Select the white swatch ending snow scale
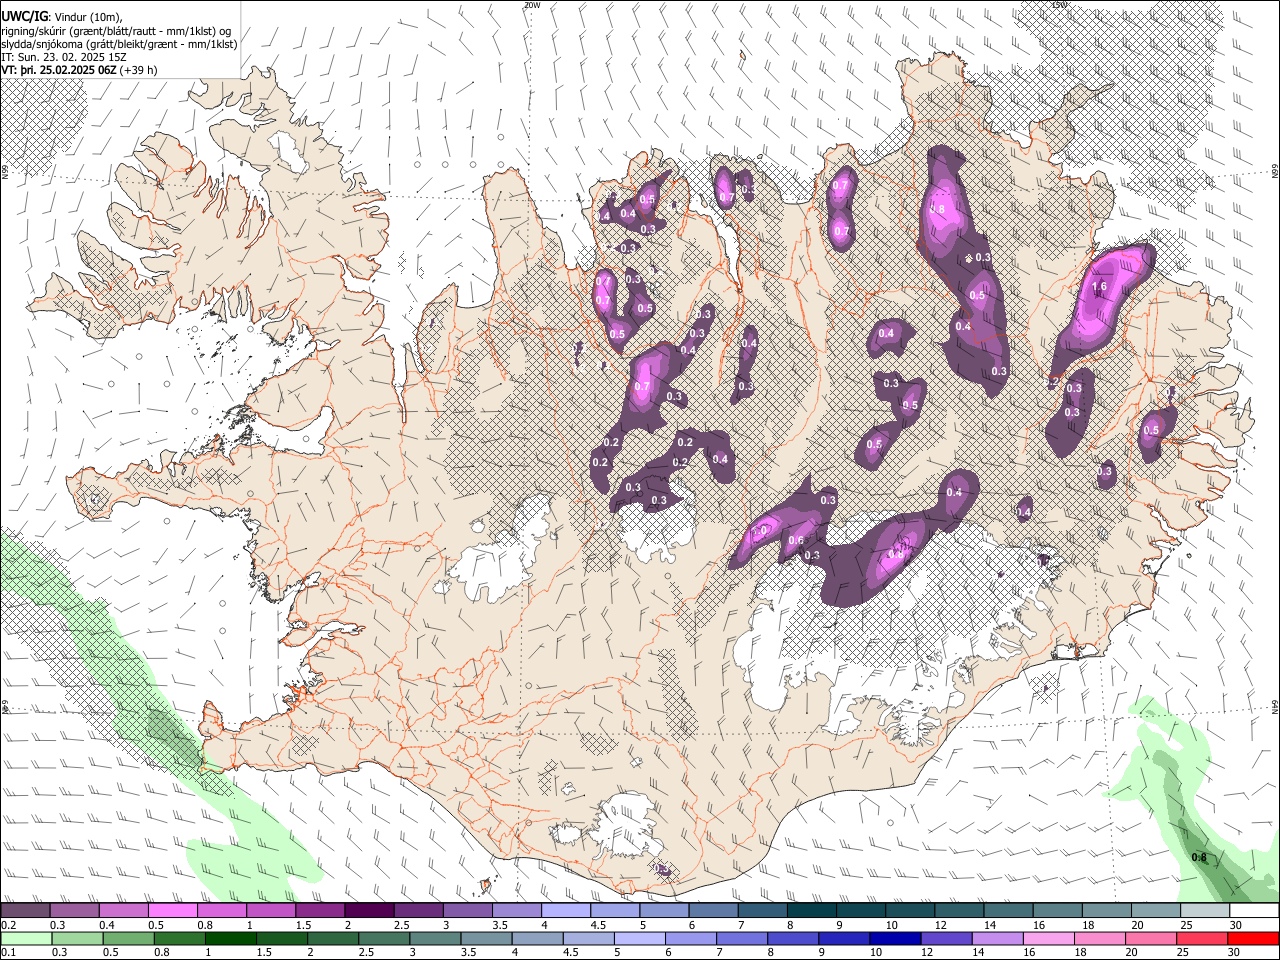 (x=1254, y=910)
